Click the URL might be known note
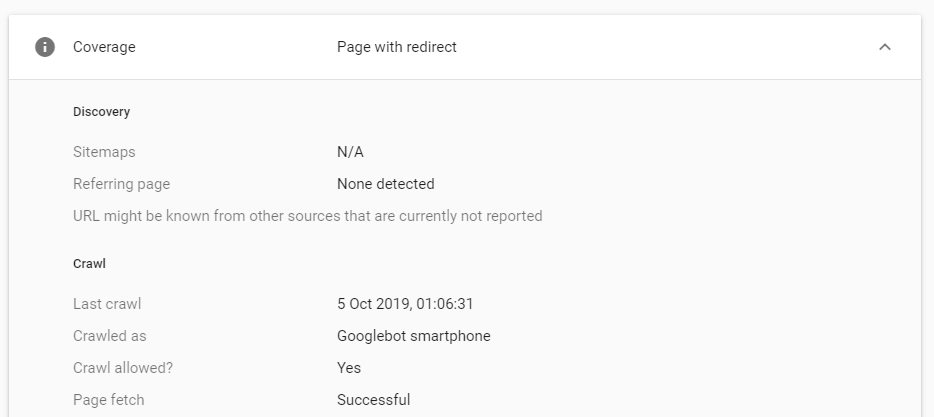Screen dimensions: 934x417 (307, 216)
